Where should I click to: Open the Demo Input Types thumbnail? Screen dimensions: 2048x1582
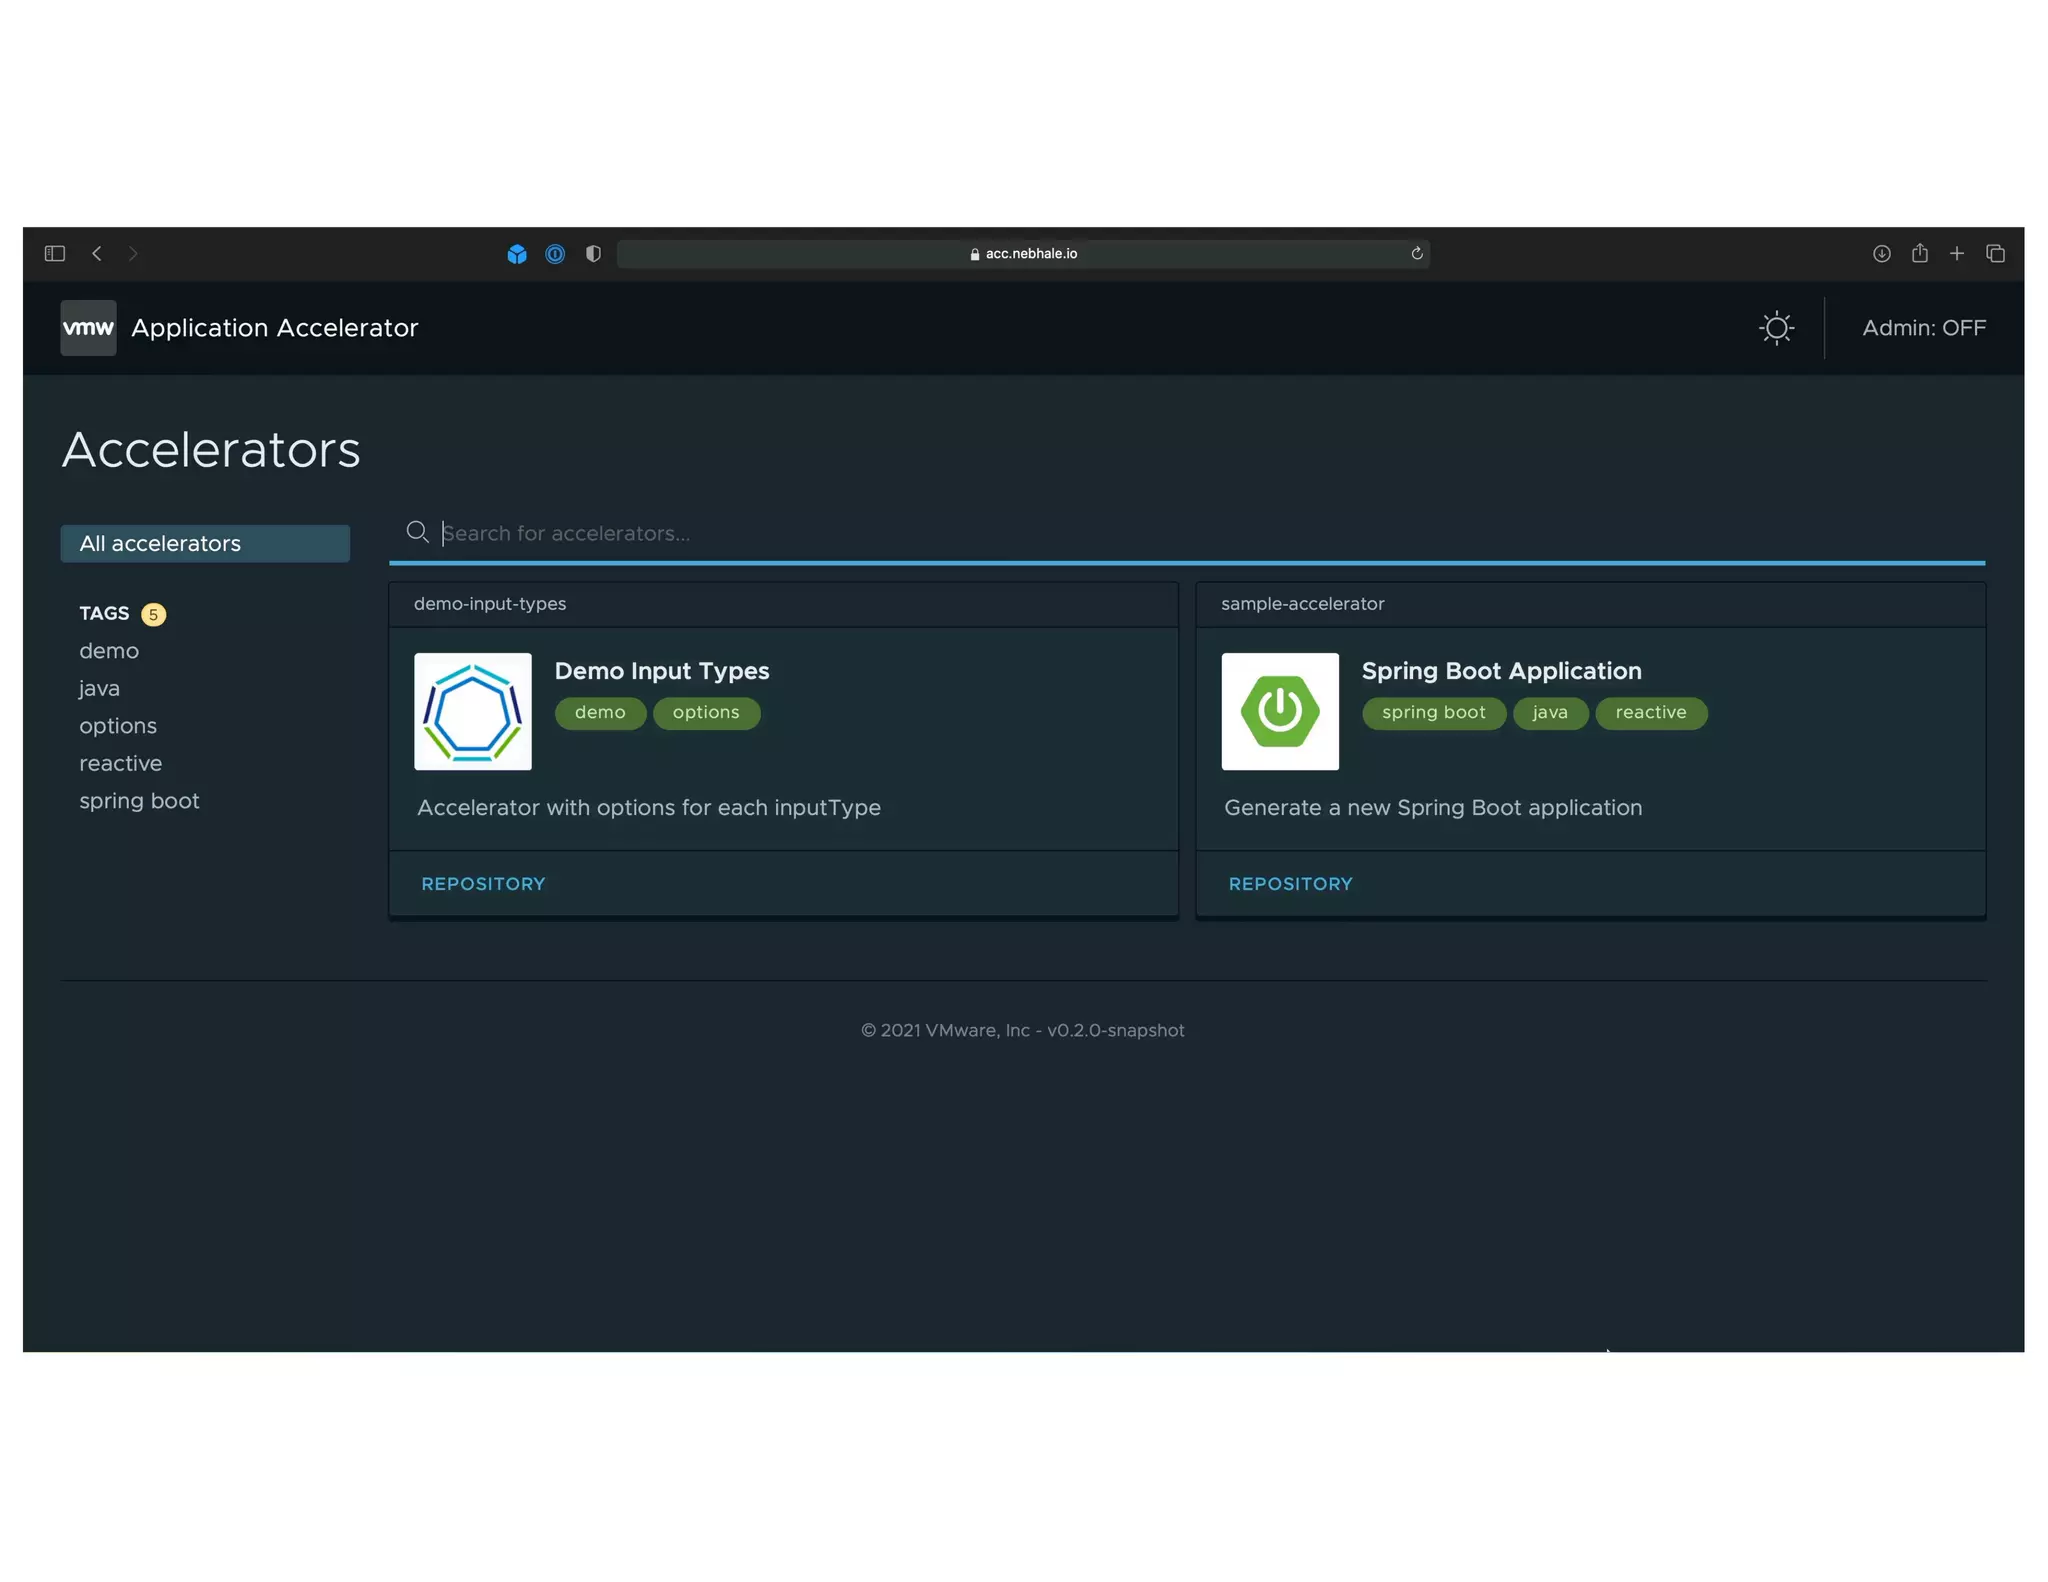473,711
